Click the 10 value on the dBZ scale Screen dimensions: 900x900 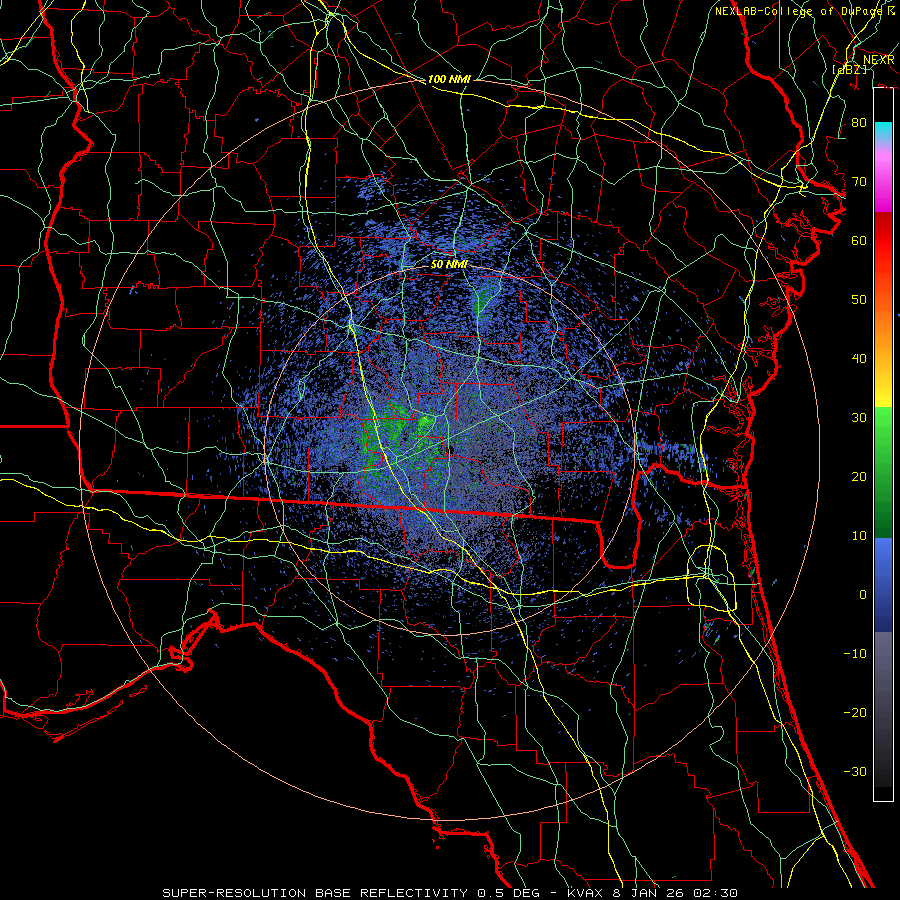click(859, 536)
